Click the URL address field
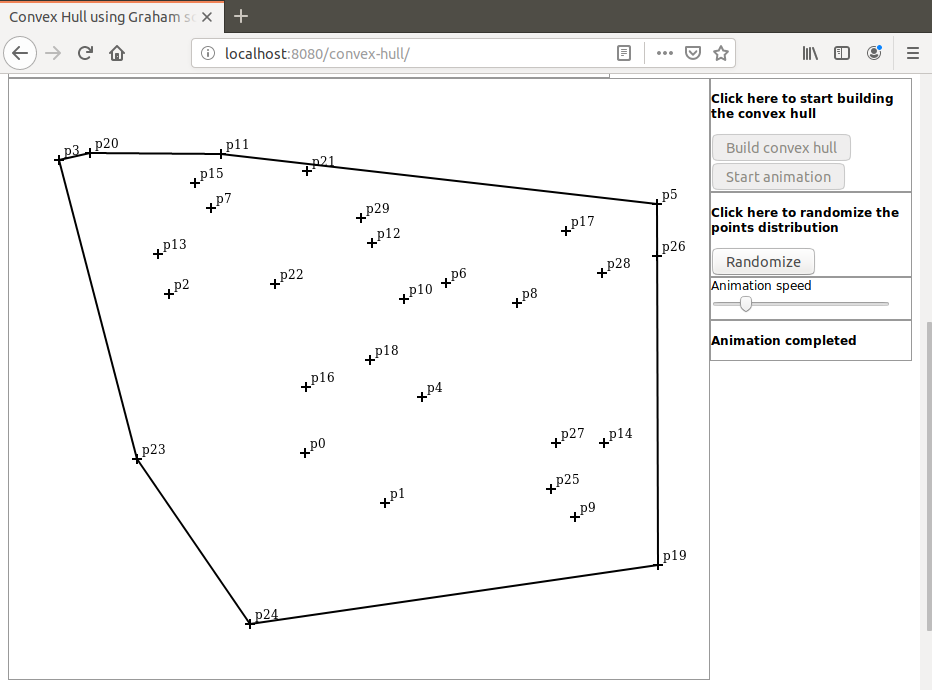Image resolution: width=932 pixels, height=690 pixels. point(416,53)
